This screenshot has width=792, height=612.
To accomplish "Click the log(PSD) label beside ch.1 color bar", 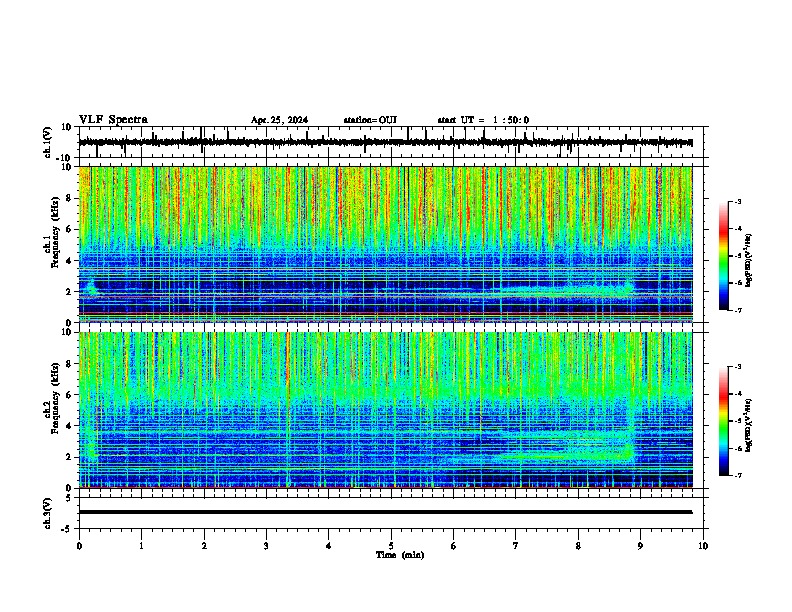I will click(748, 260).
